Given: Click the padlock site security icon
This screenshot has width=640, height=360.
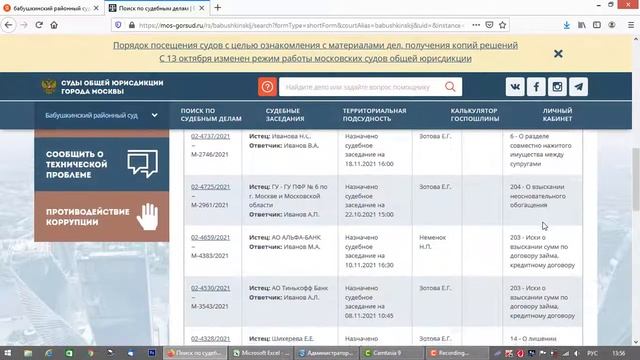Looking at the screenshot, I should pyautogui.click(x=131, y=25).
